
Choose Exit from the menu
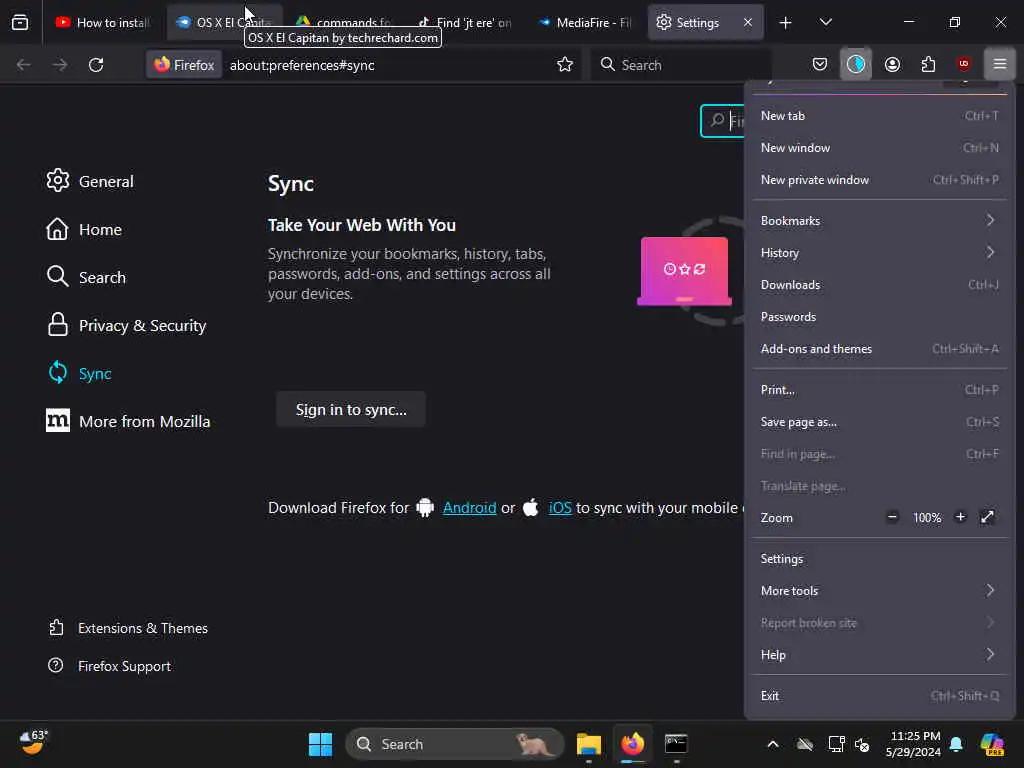point(880,696)
